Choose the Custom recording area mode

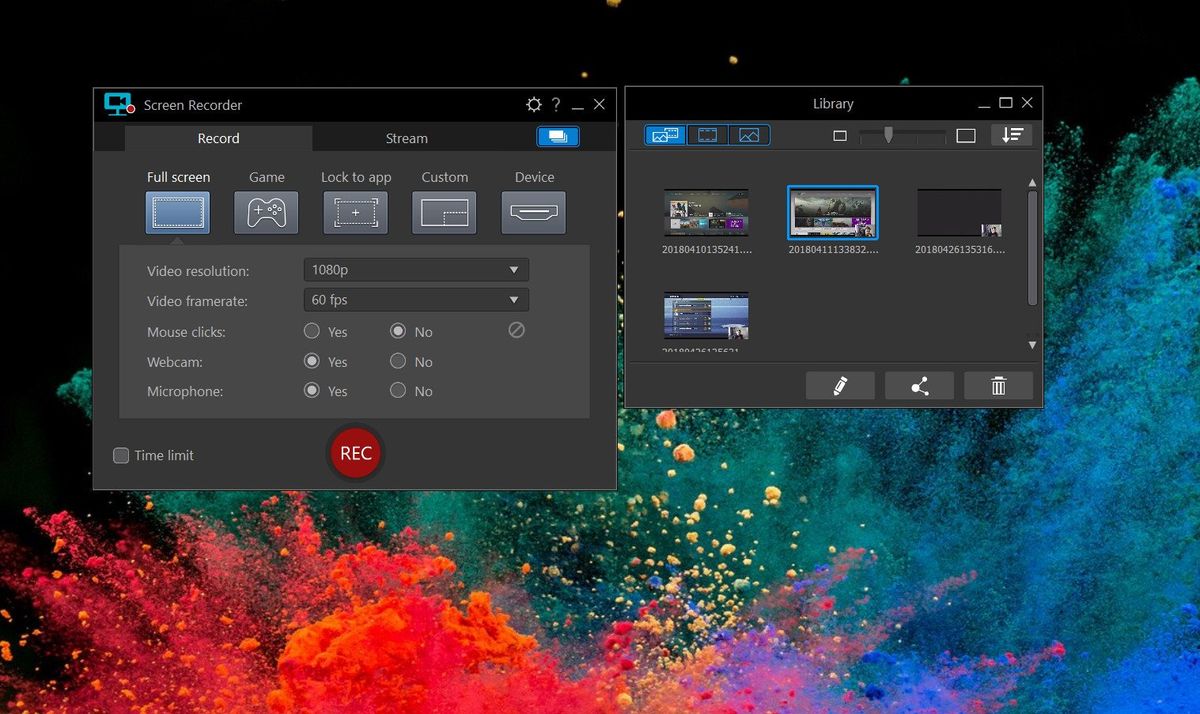click(x=444, y=212)
